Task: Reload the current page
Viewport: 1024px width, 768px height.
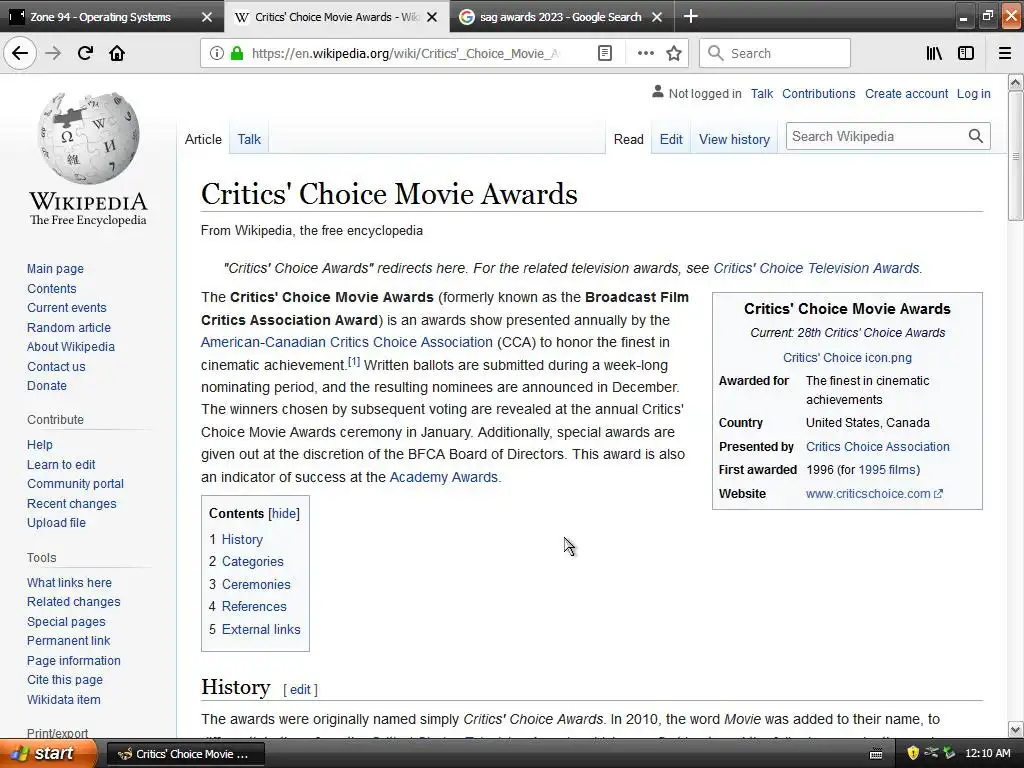Action: click(85, 53)
